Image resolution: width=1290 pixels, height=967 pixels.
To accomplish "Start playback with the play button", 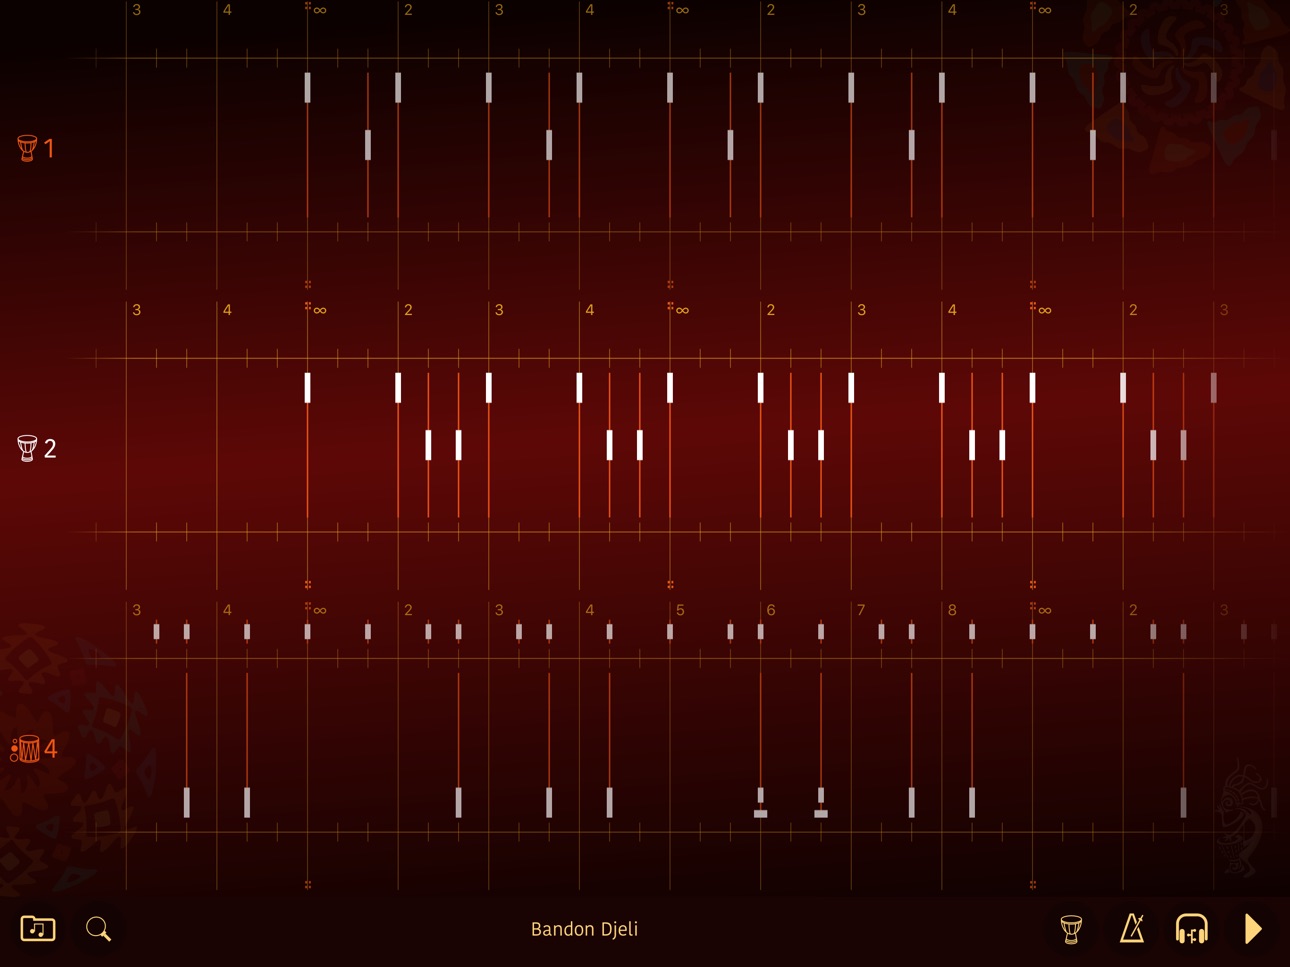I will click(1253, 929).
